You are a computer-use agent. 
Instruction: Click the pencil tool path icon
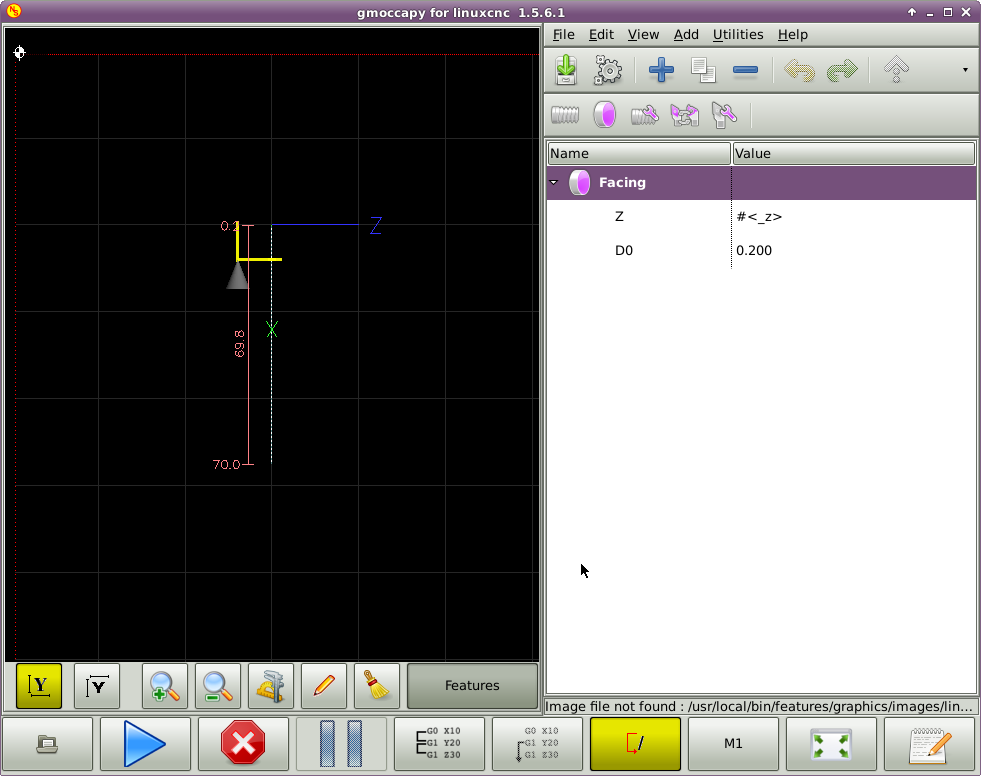tap(323, 686)
